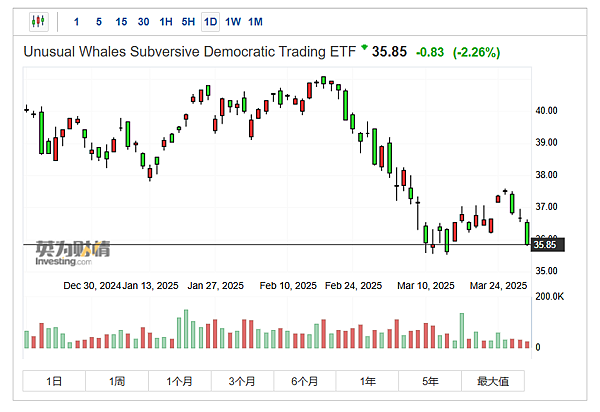Click the 37.00 price axis label

pos(546,207)
